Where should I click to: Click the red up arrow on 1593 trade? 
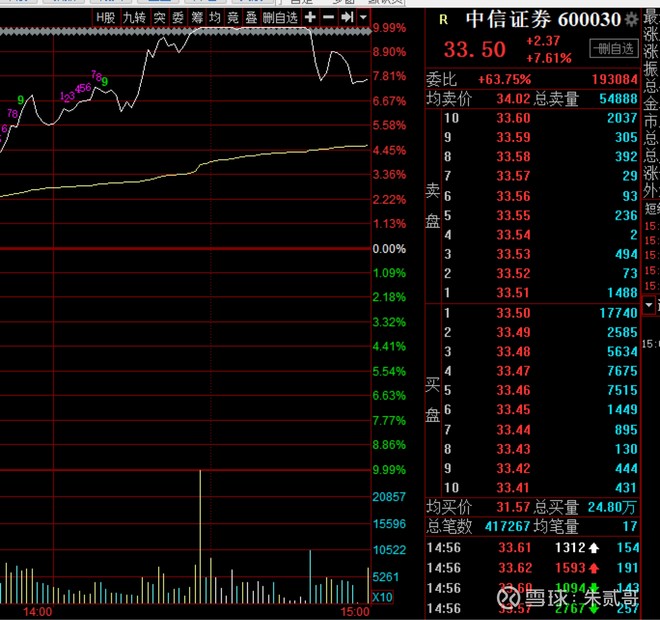(593, 568)
